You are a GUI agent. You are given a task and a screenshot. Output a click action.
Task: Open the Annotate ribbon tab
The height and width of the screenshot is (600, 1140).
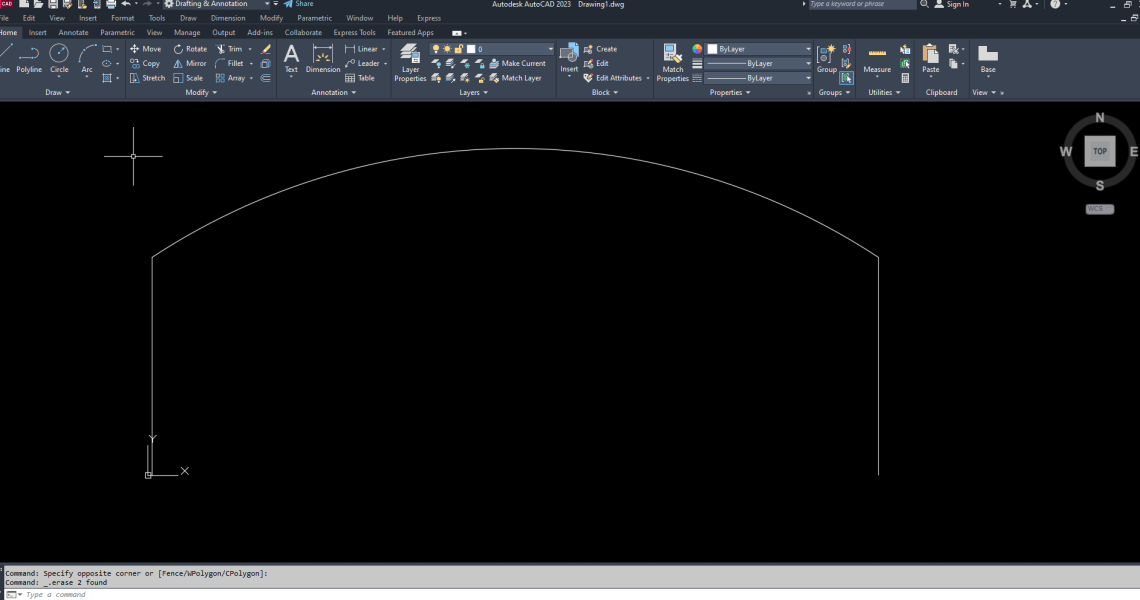click(x=73, y=33)
